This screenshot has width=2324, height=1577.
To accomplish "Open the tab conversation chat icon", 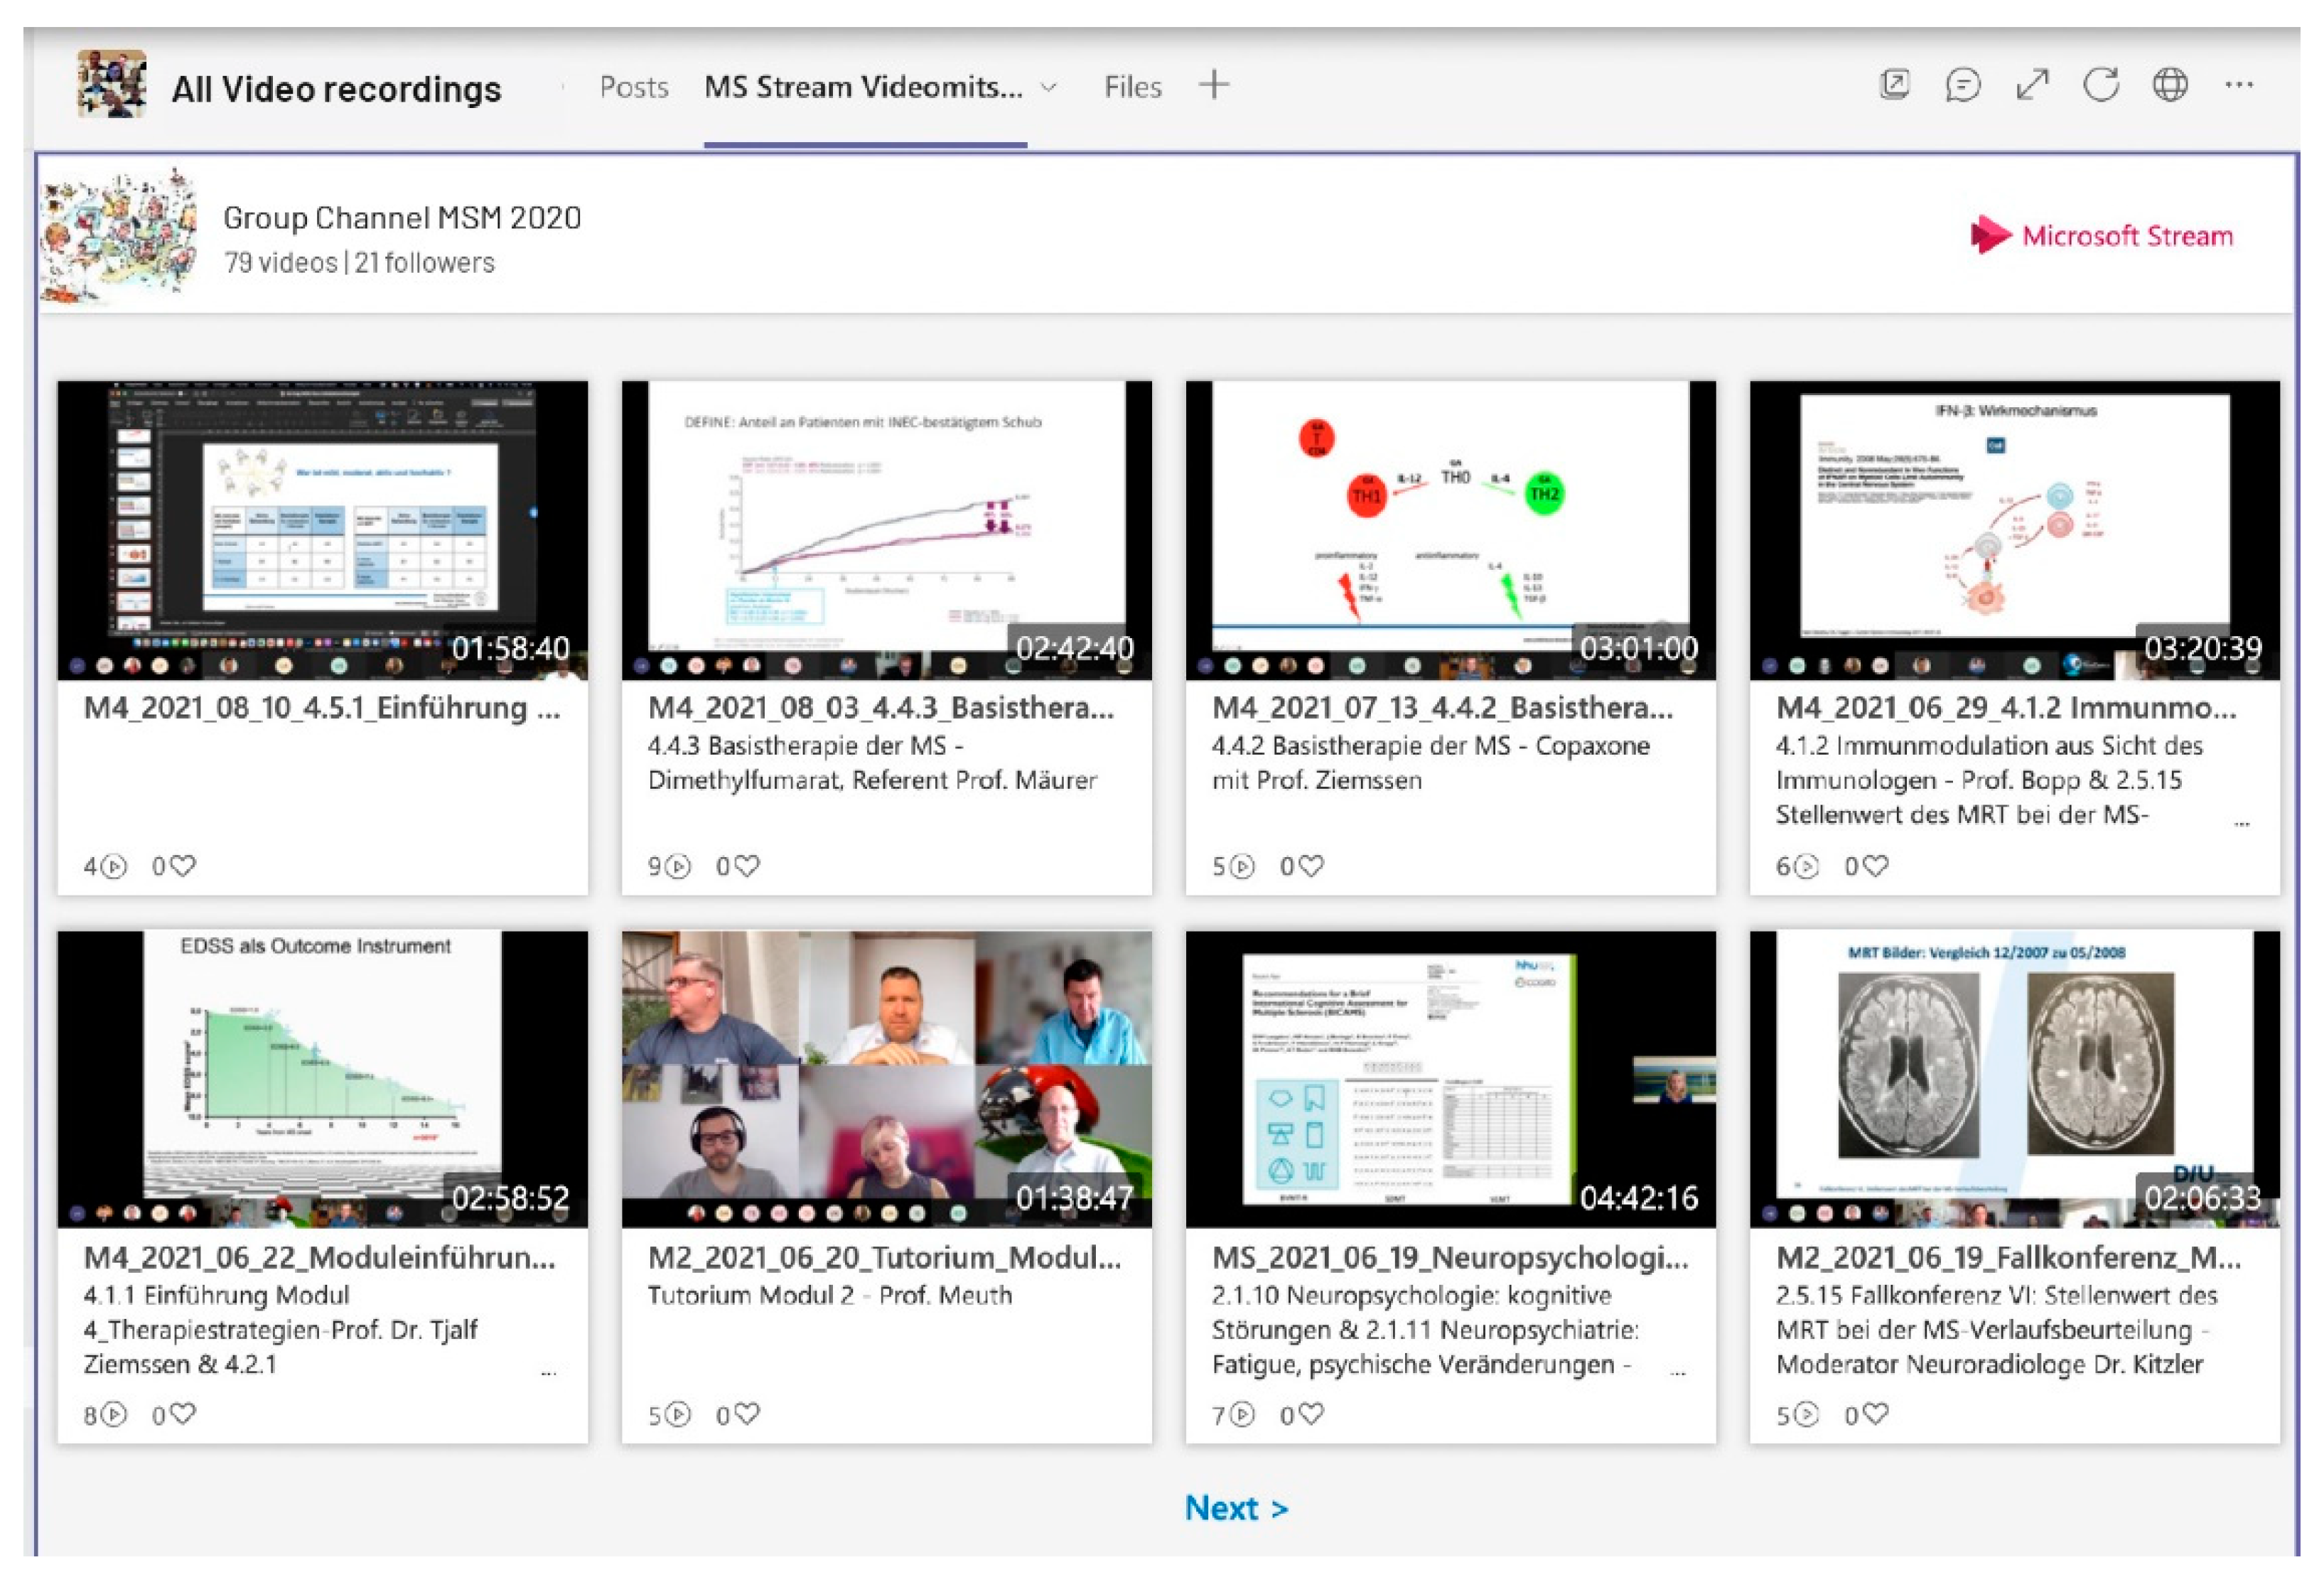I will (1963, 85).
